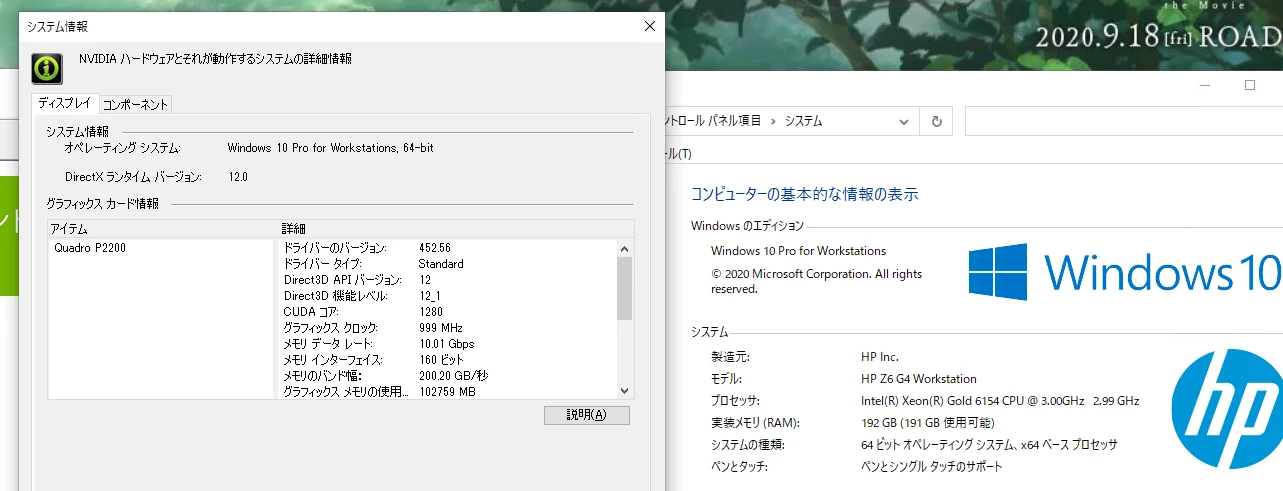The height and width of the screenshot is (491, 1283).
Task: Select the Direct3D 機能レベル row
Action: (x=447, y=296)
